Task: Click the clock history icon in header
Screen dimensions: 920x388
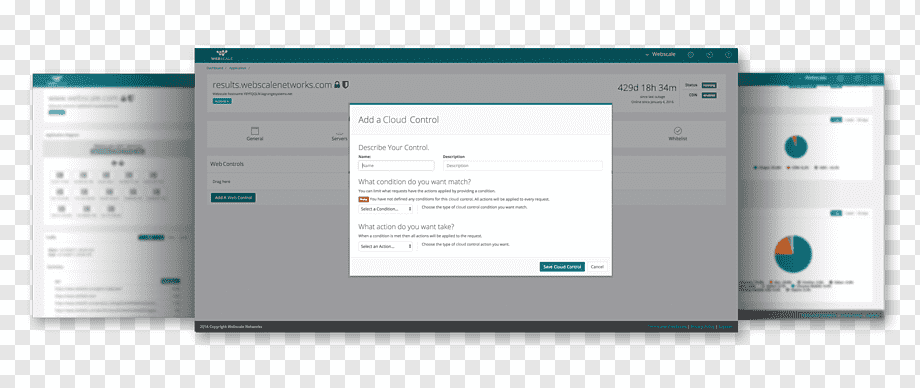Action: point(709,55)
